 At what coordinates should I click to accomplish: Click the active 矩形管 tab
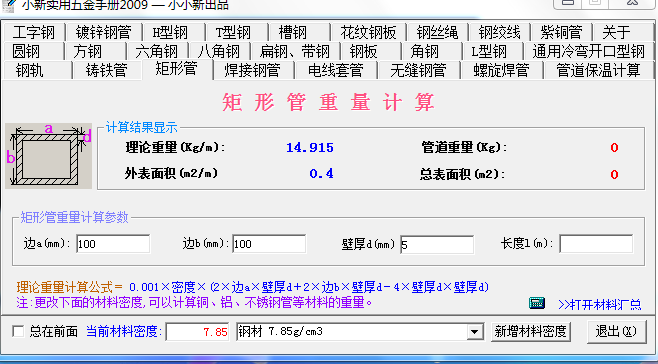[177, 69]
